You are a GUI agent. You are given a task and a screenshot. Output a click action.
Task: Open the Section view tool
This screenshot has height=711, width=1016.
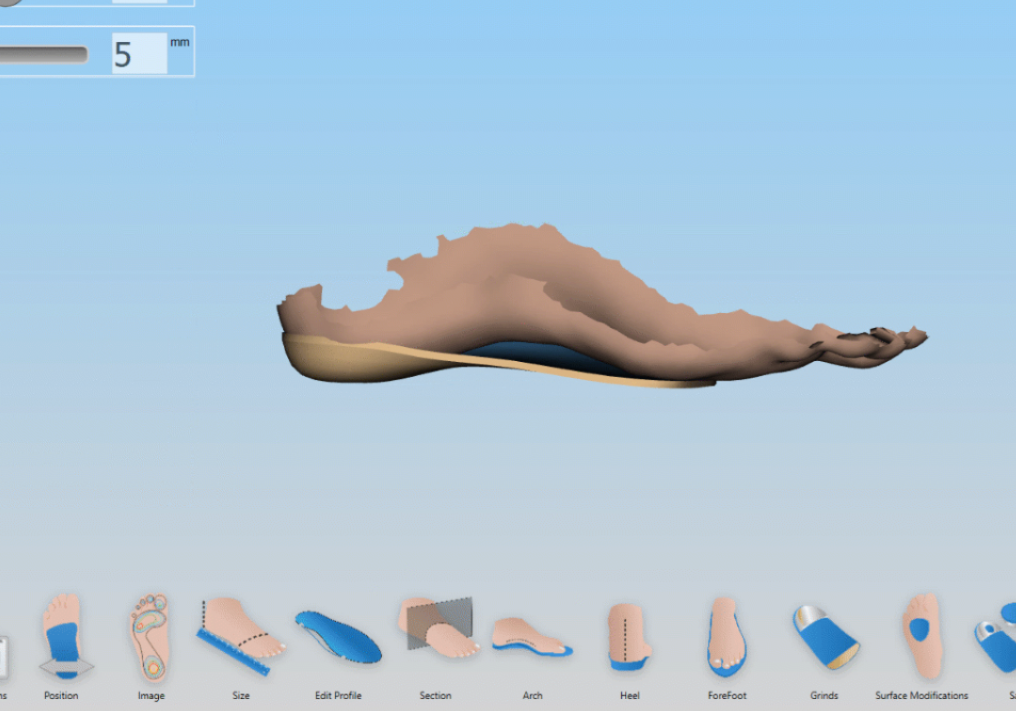[435, 628]
